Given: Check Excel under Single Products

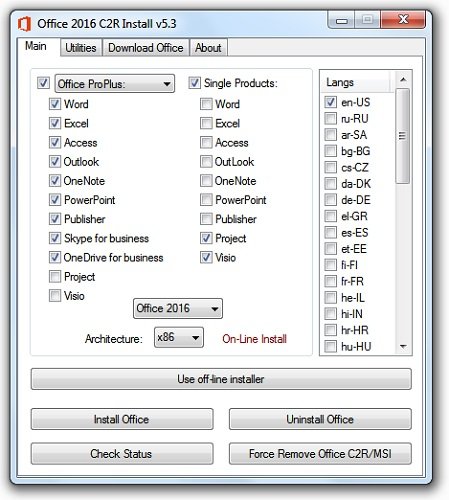Looking at the screenshot, I should tap(206, 123).
